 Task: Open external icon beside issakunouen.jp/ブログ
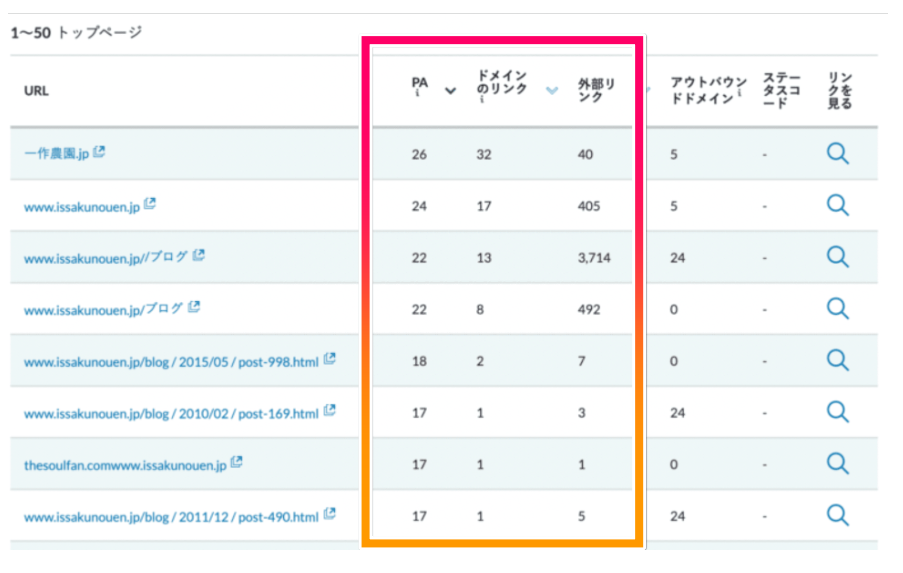point(194,306)
